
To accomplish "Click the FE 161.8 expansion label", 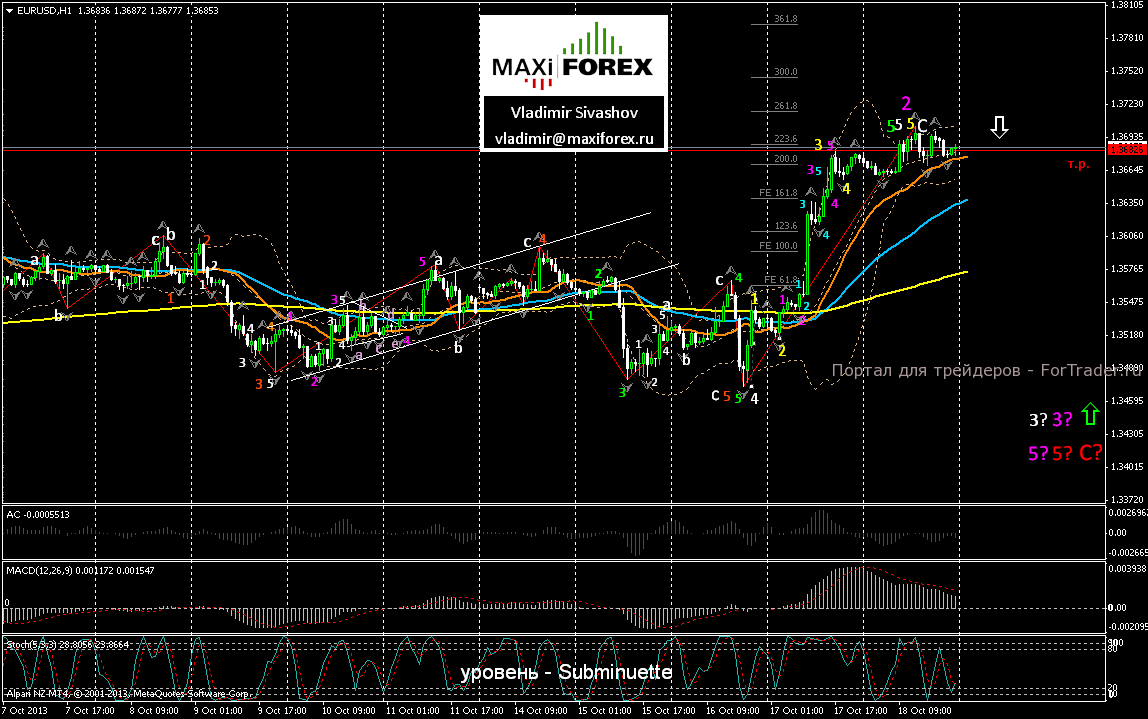I will coord(778,193).
